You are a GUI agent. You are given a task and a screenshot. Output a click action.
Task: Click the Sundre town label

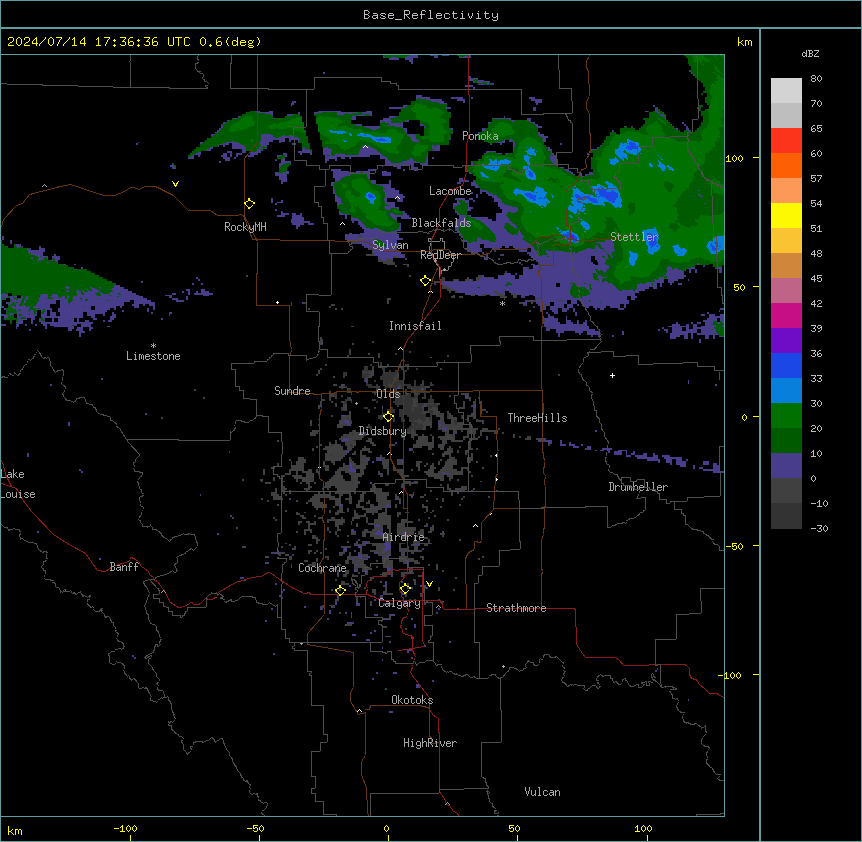pyautogui.click(x=292, y=391)
